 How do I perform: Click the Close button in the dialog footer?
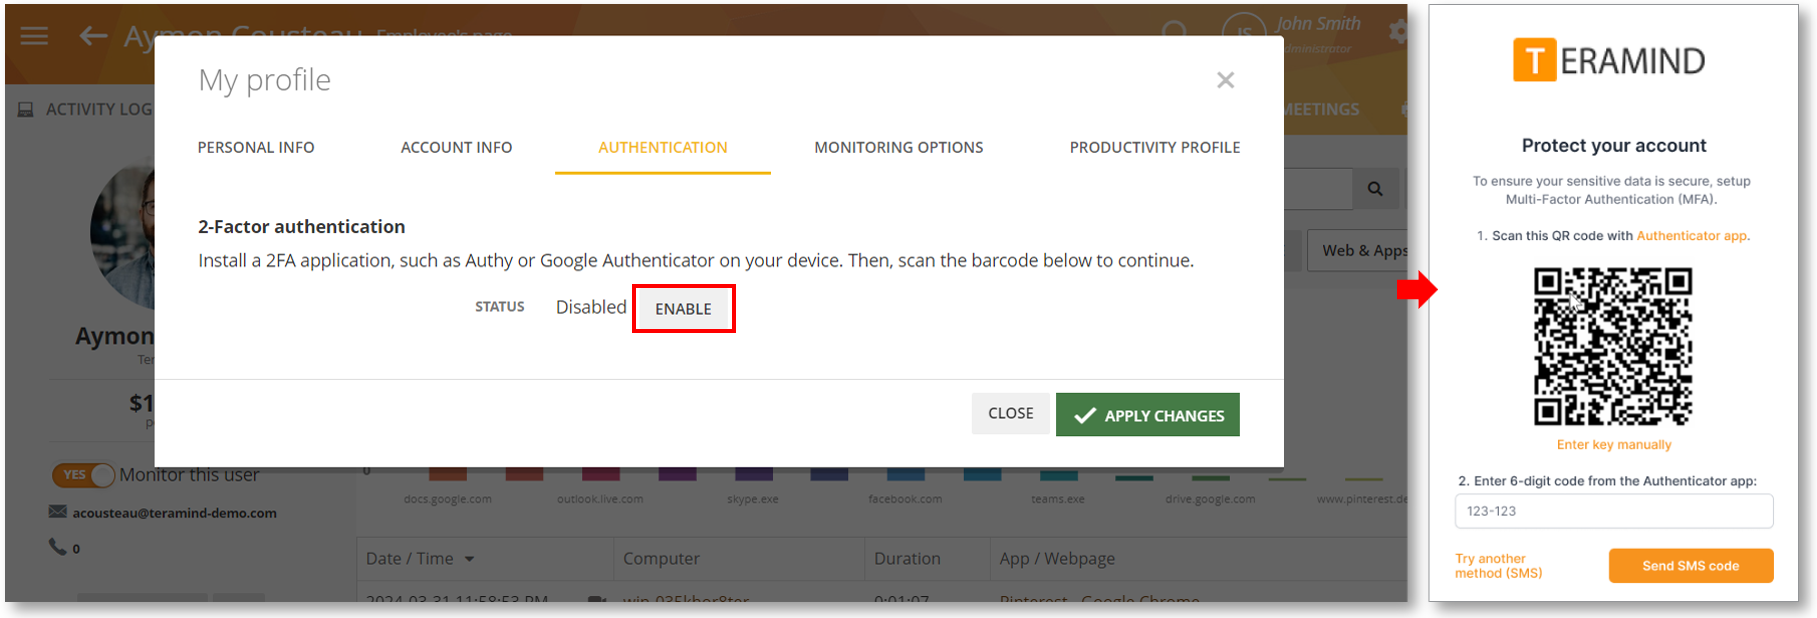(1011, 413)
